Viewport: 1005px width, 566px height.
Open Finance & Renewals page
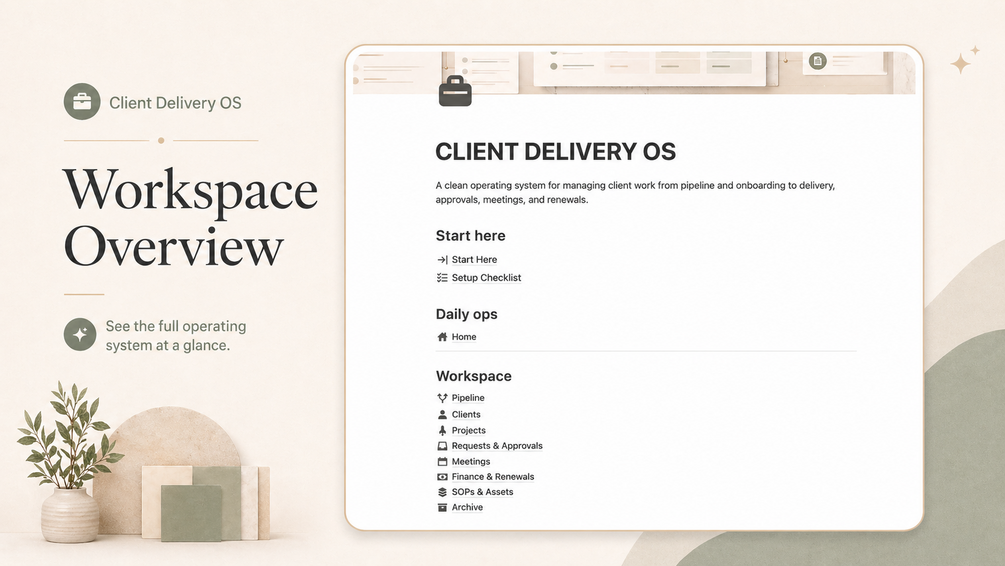[493, 477]
